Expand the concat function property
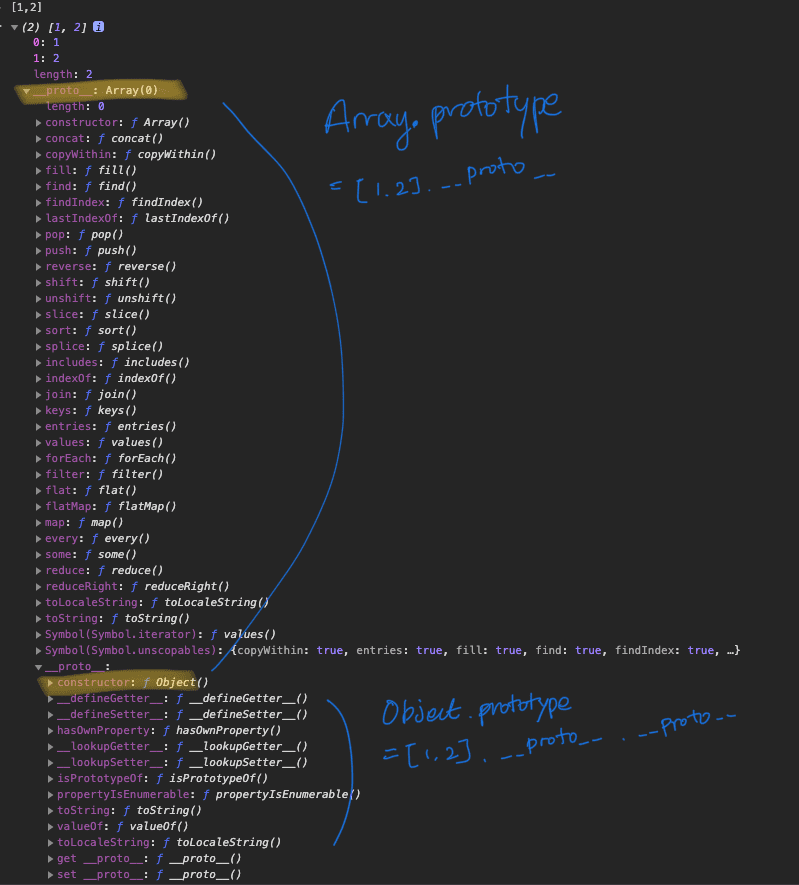Screen dimensions: 799x885 (38, 139)
